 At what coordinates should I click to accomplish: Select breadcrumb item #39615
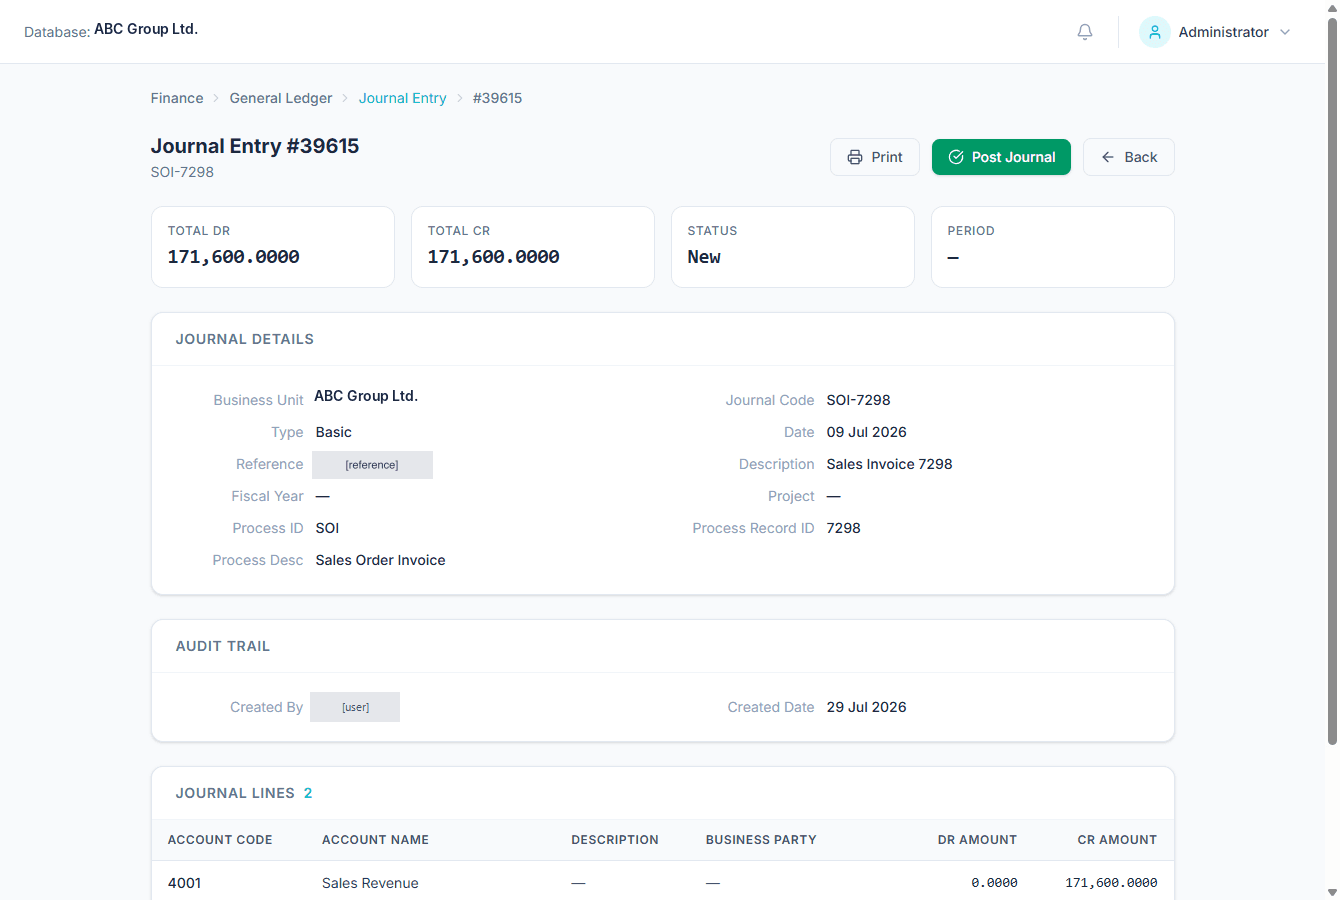(498, 98)
